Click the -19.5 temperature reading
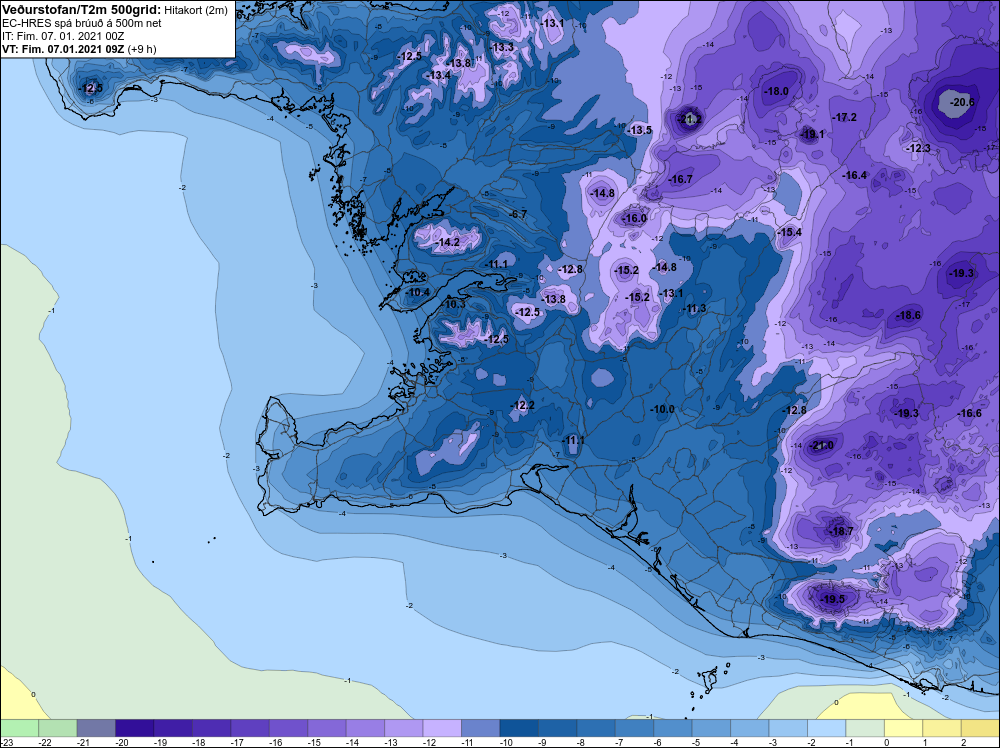The width and height of the screenshot is (1000, 748). 832,599
